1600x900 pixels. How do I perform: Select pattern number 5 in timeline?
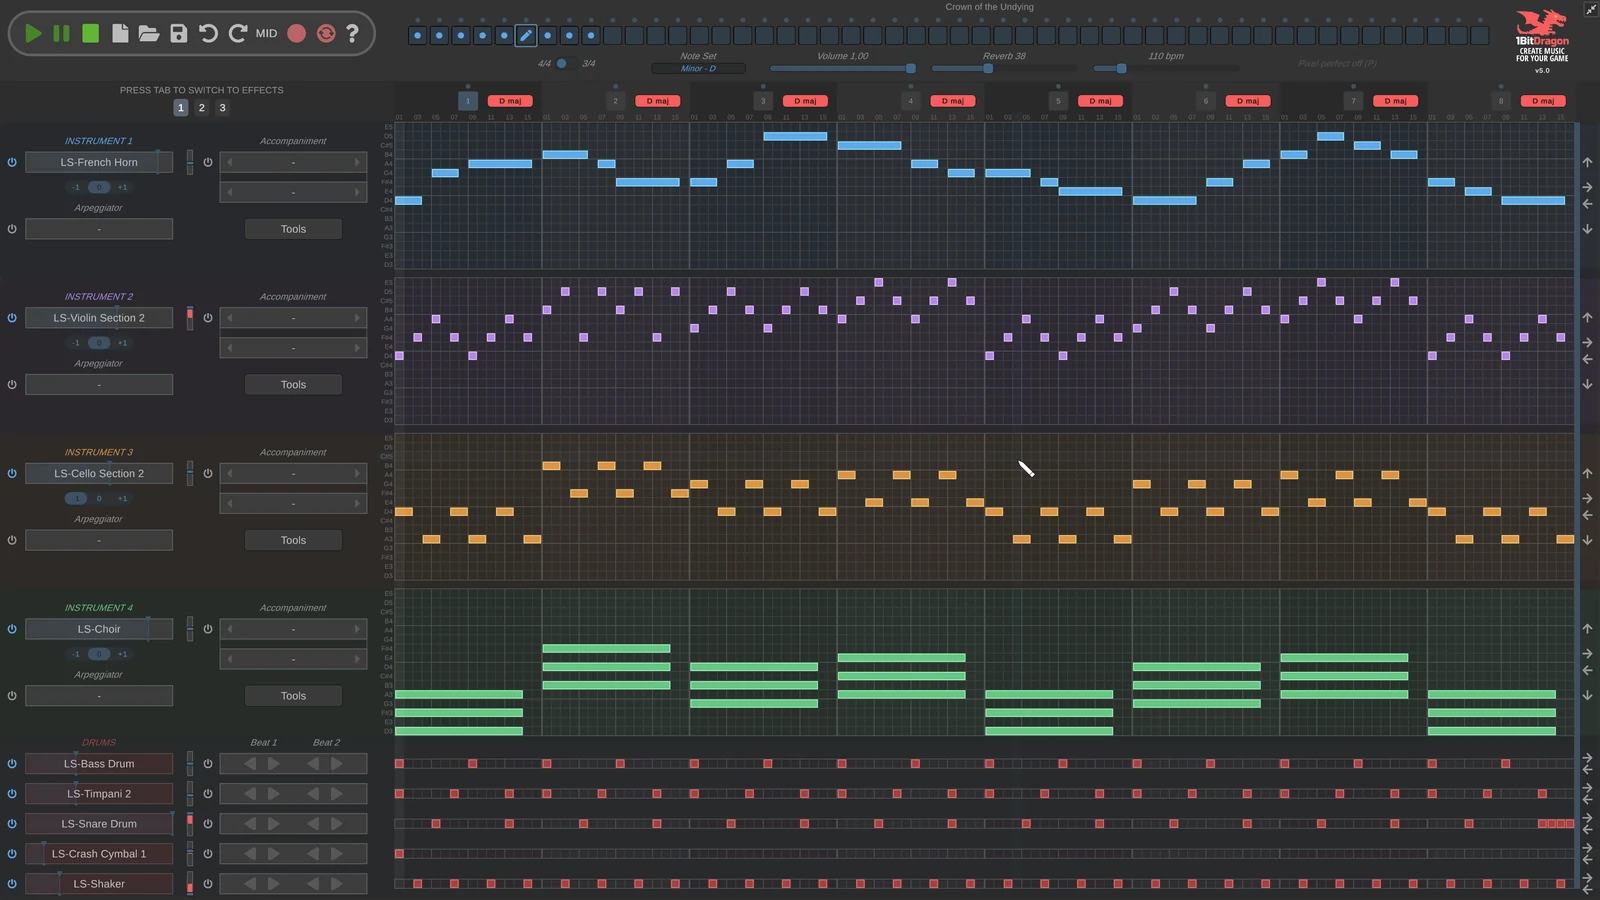1058,101
